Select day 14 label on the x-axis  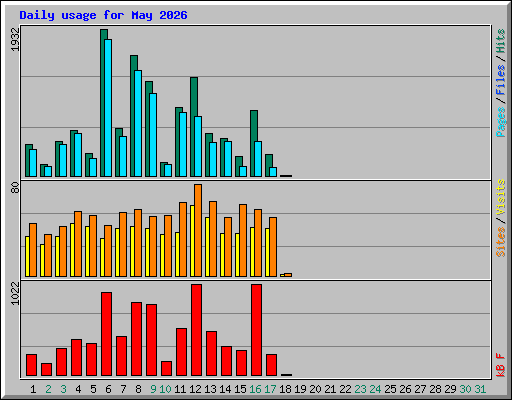tap(225, 389)
